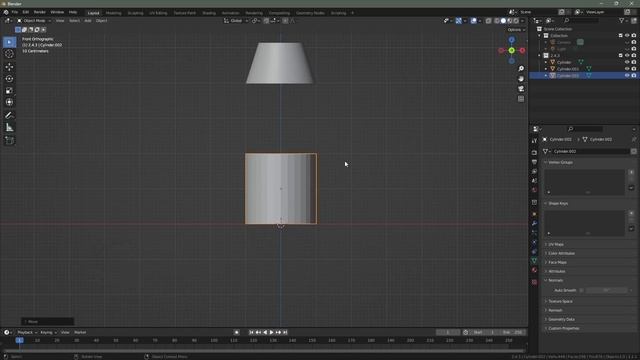Open the timeline Marker menu

[80, 332]
